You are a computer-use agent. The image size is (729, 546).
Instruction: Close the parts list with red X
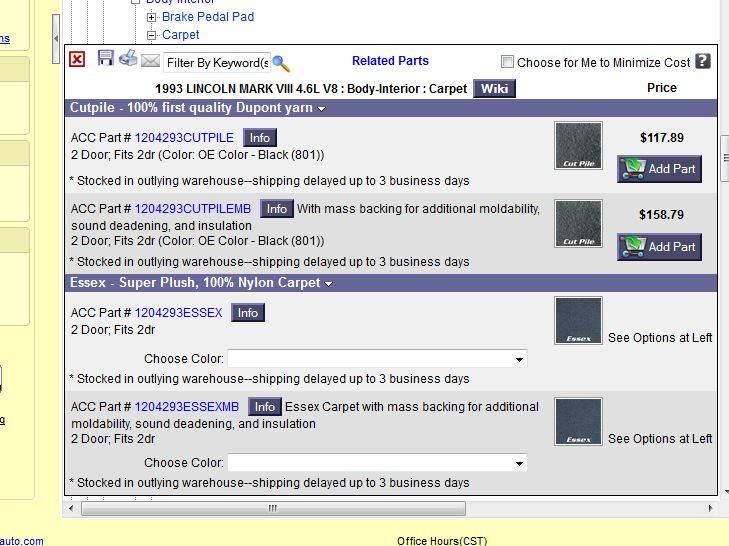(77, 60)
